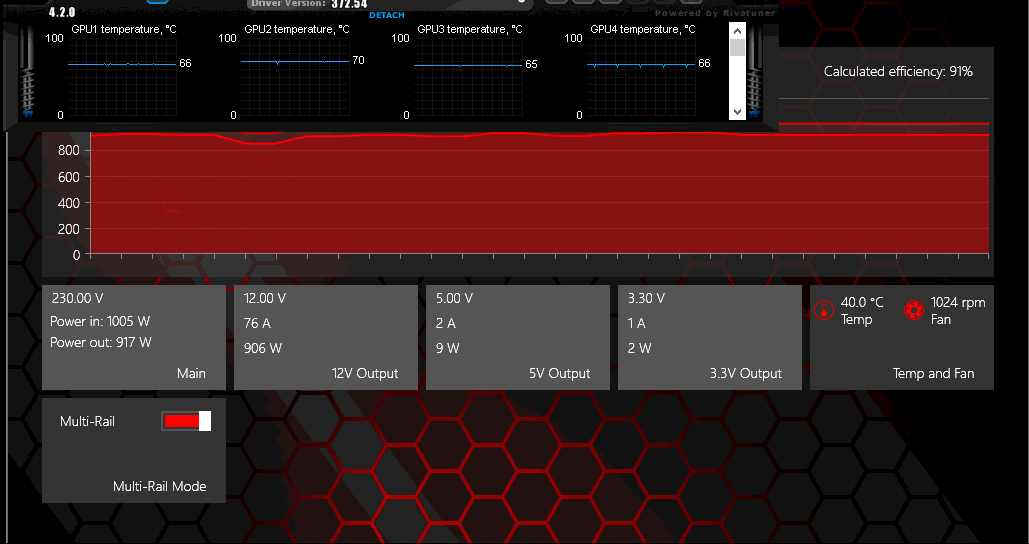
Task: Select the GPU2 temperature graph
Action: tap(295, 77)
